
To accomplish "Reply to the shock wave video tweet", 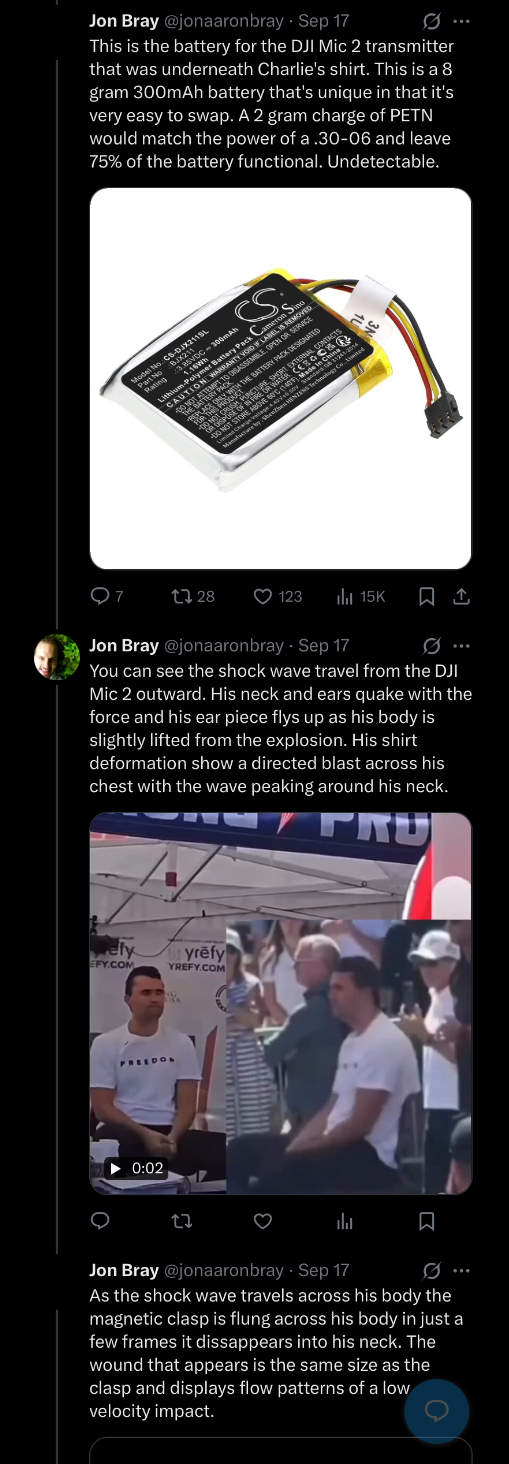I will point(100,1221).
